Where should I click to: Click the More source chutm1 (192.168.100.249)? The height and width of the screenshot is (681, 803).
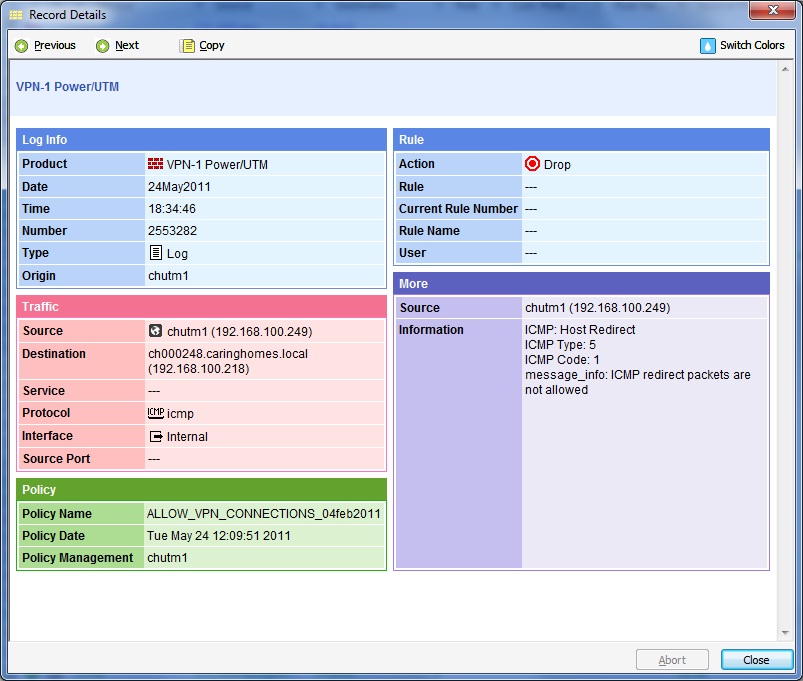[598, 308]
